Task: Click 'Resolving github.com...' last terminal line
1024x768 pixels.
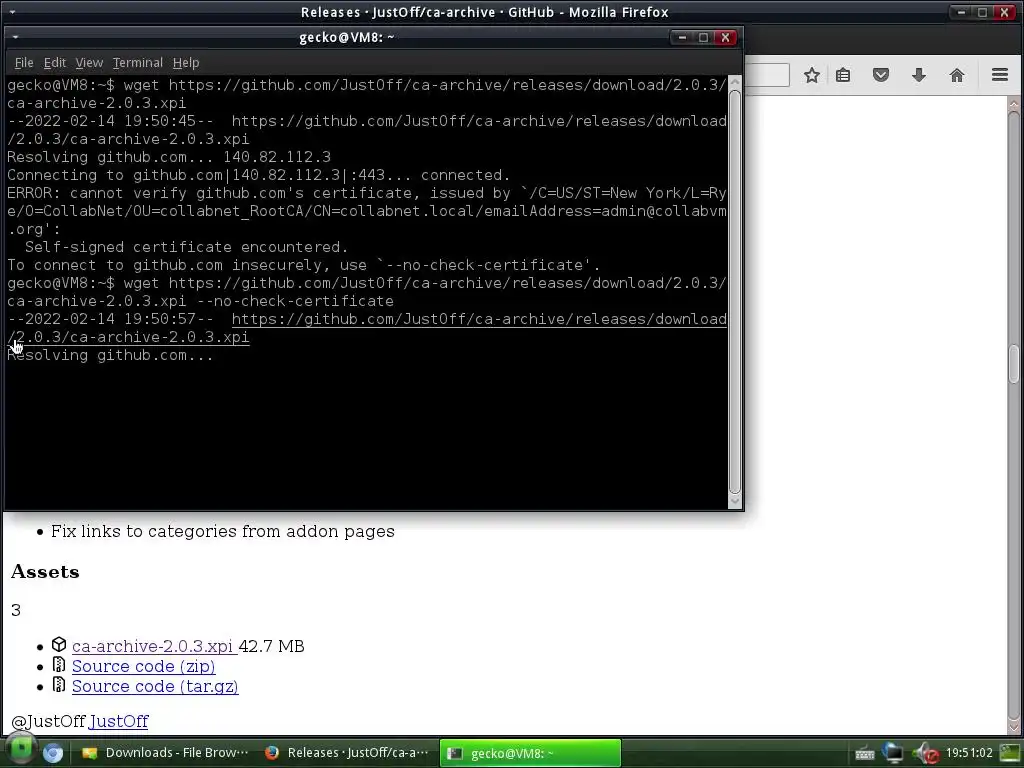Action: tap(110, 355)
